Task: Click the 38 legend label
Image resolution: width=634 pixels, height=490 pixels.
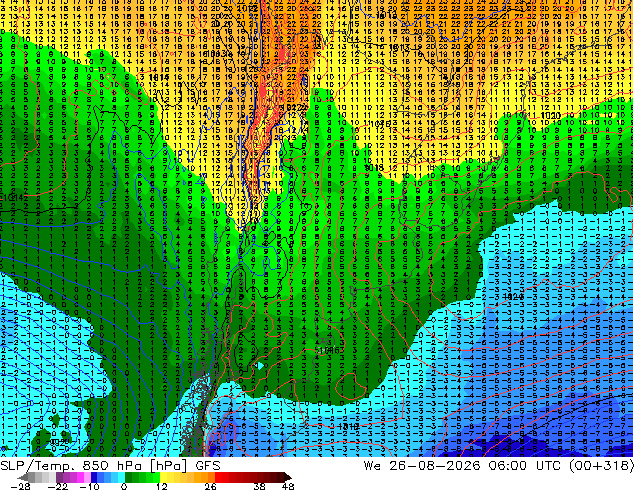Action: (259, 486)
